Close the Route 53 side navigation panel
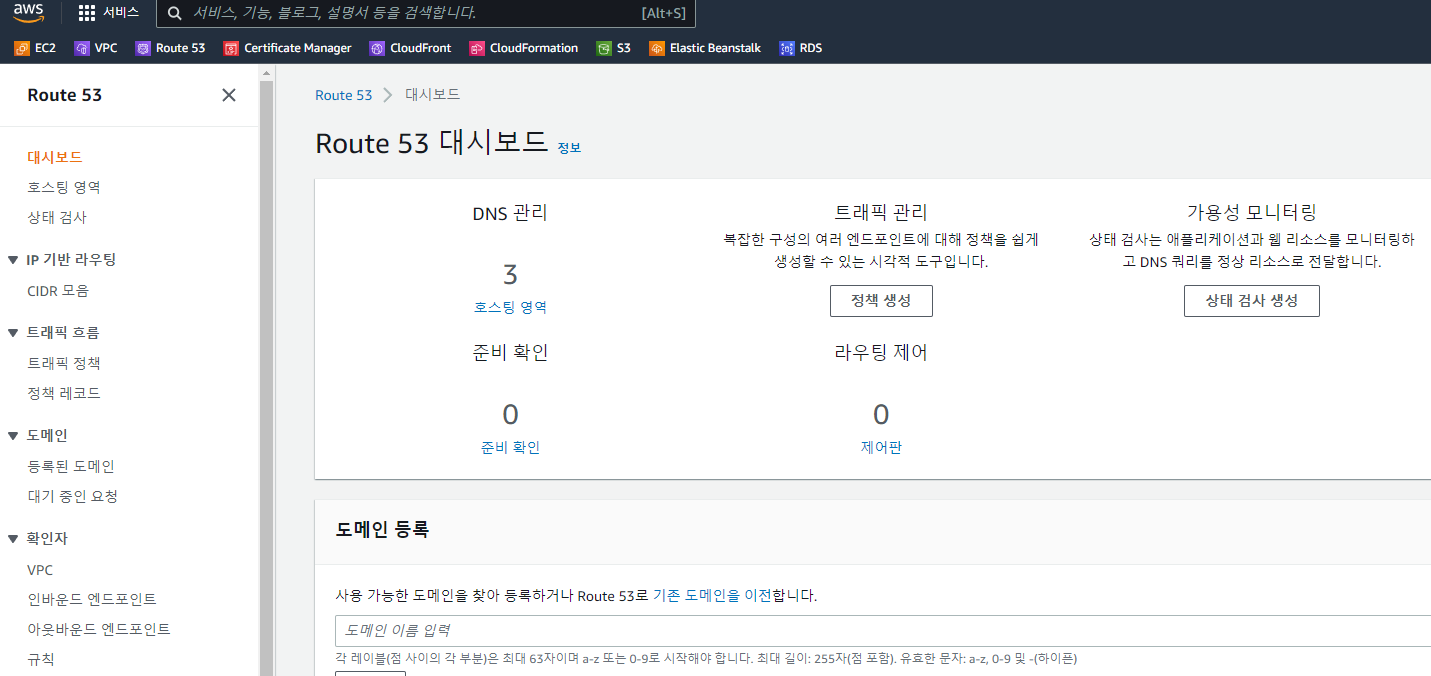Image resolution: width=1431 pixels, height=676 pixels. [x=229, y=95]
